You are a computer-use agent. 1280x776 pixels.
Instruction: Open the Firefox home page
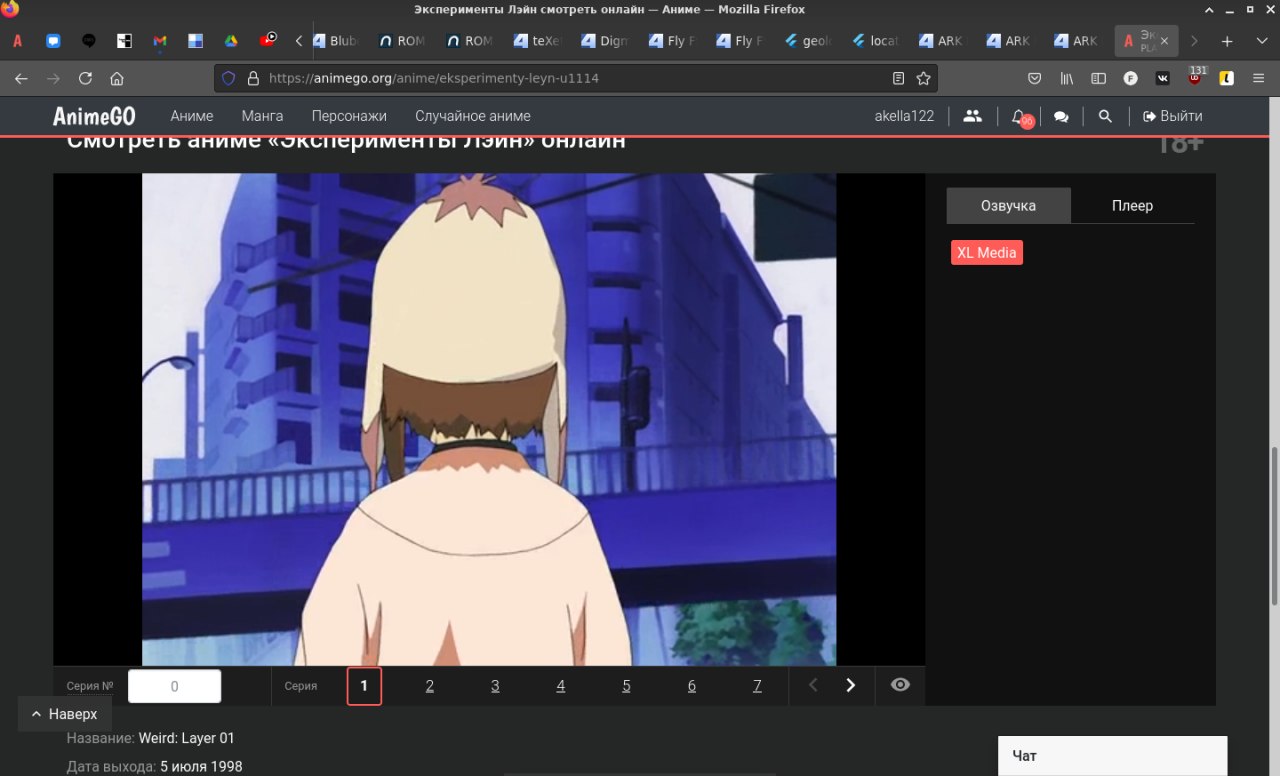(117, 78)
